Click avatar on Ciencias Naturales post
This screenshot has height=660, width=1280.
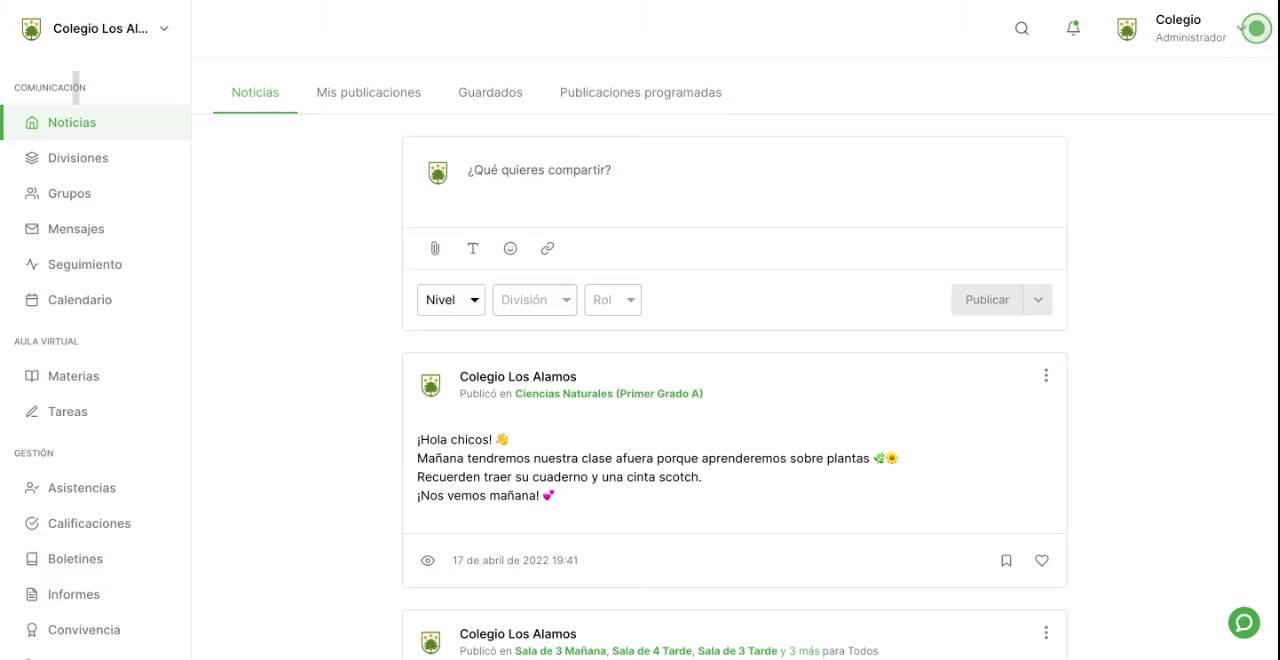point(431,385)
